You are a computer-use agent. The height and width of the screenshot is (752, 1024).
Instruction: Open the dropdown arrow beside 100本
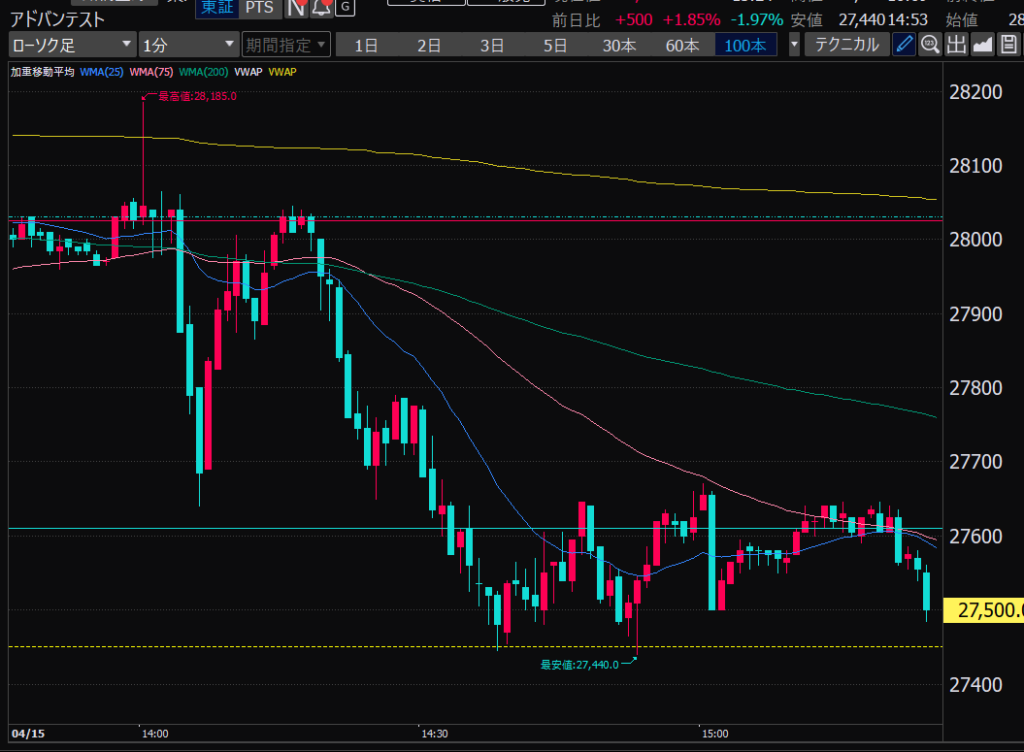(795, 44)
